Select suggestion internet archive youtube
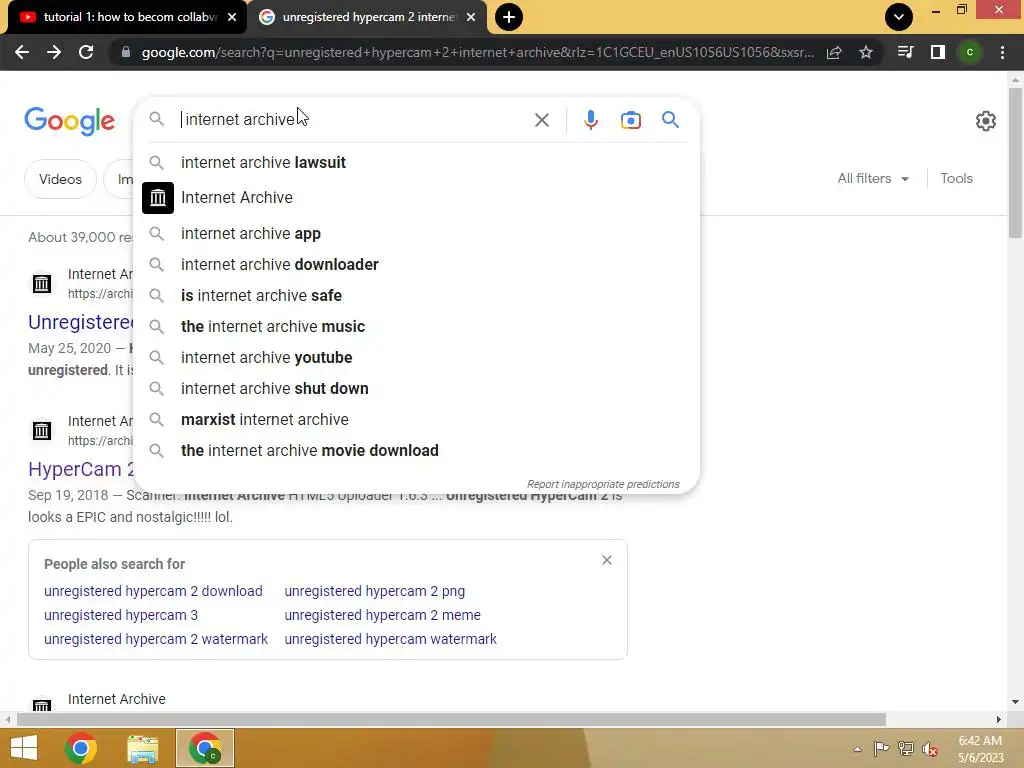This screenshot has width=1024, height=768. (x=416, y=358)
